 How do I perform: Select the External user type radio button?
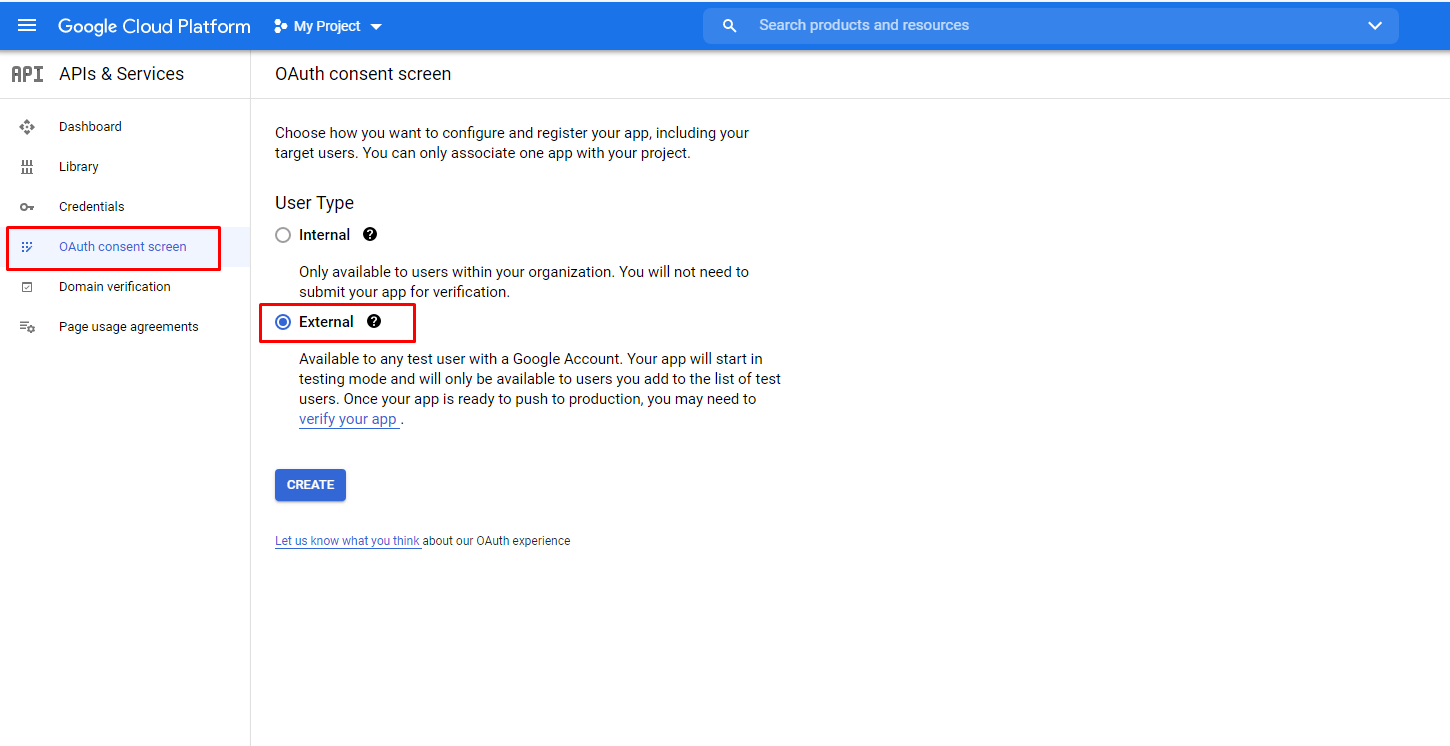pos(283,322)
